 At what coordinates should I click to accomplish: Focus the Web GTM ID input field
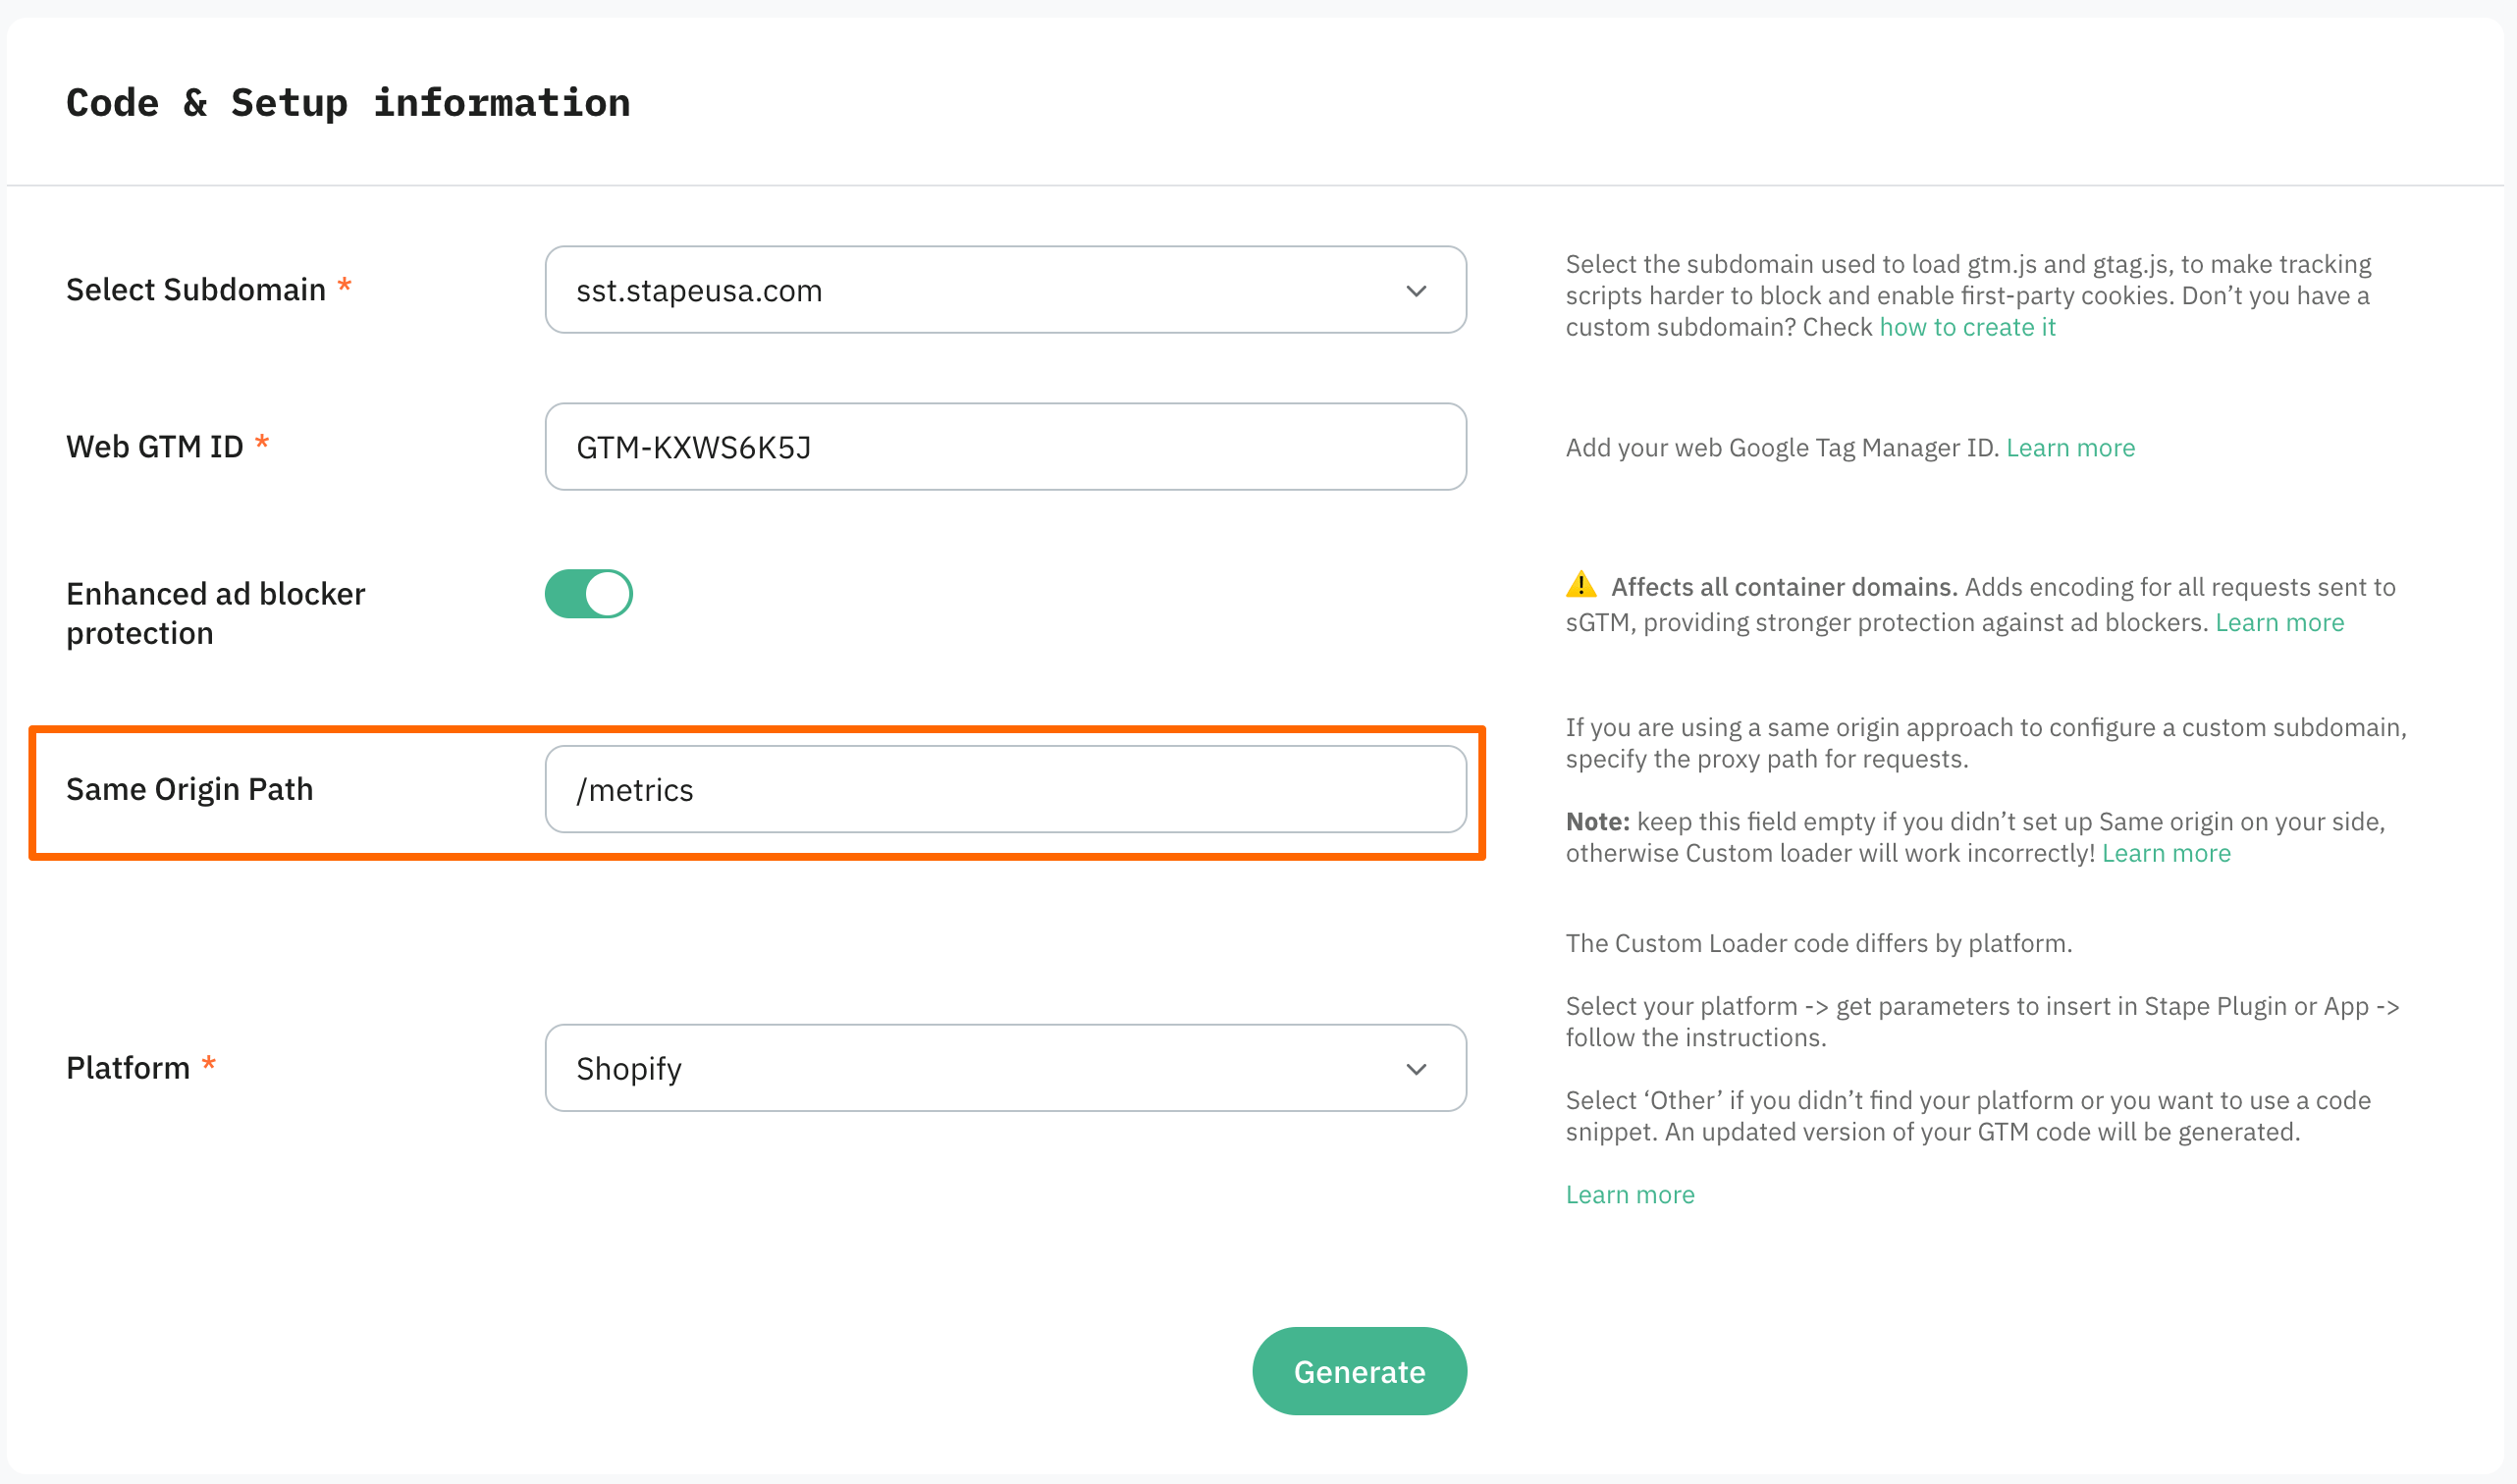(1005, 447)
